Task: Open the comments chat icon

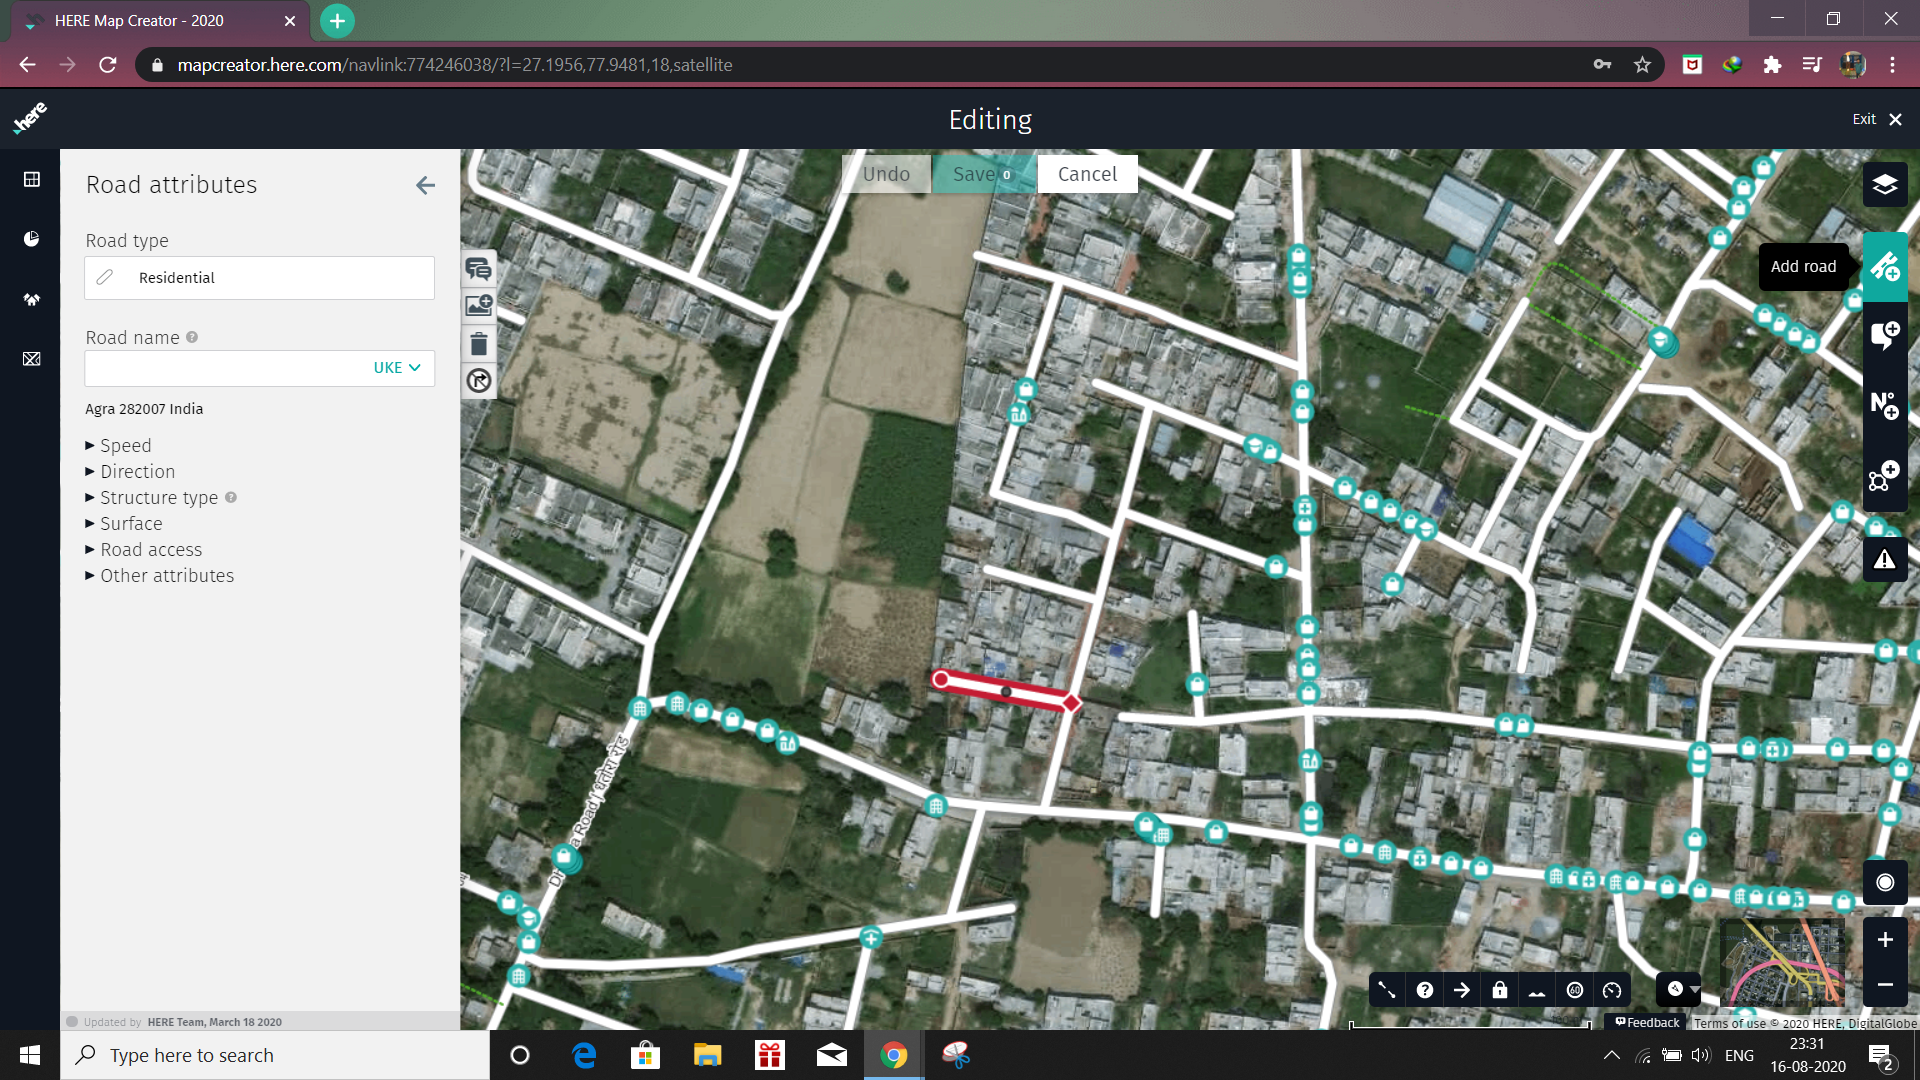Action: [x=479, y=269]
